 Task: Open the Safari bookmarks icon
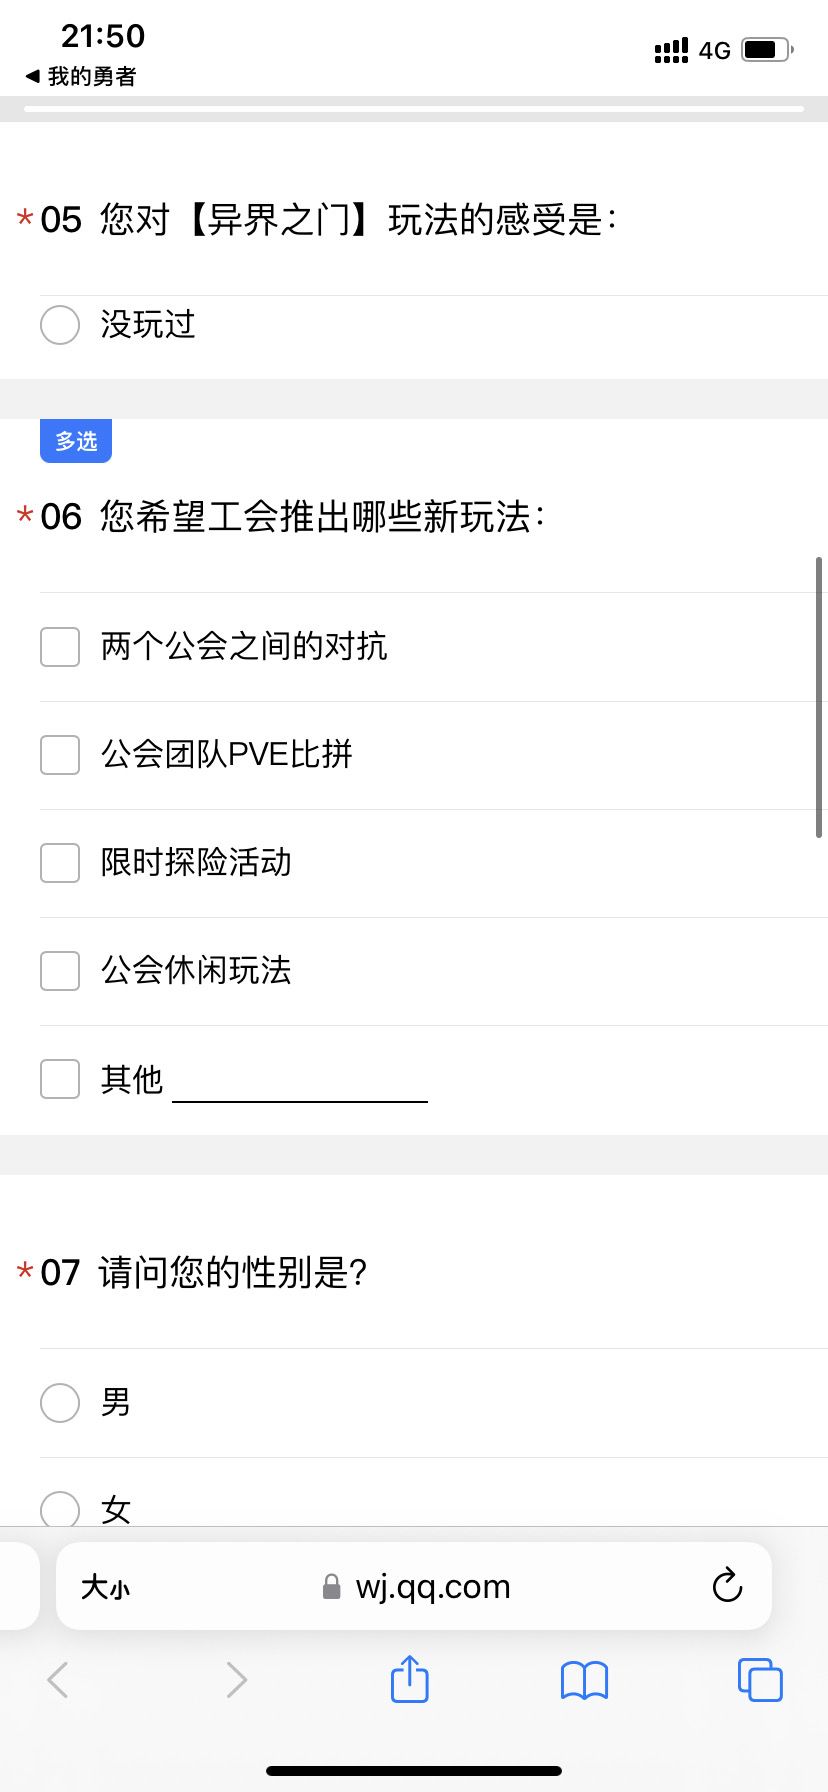[584, 1680]
